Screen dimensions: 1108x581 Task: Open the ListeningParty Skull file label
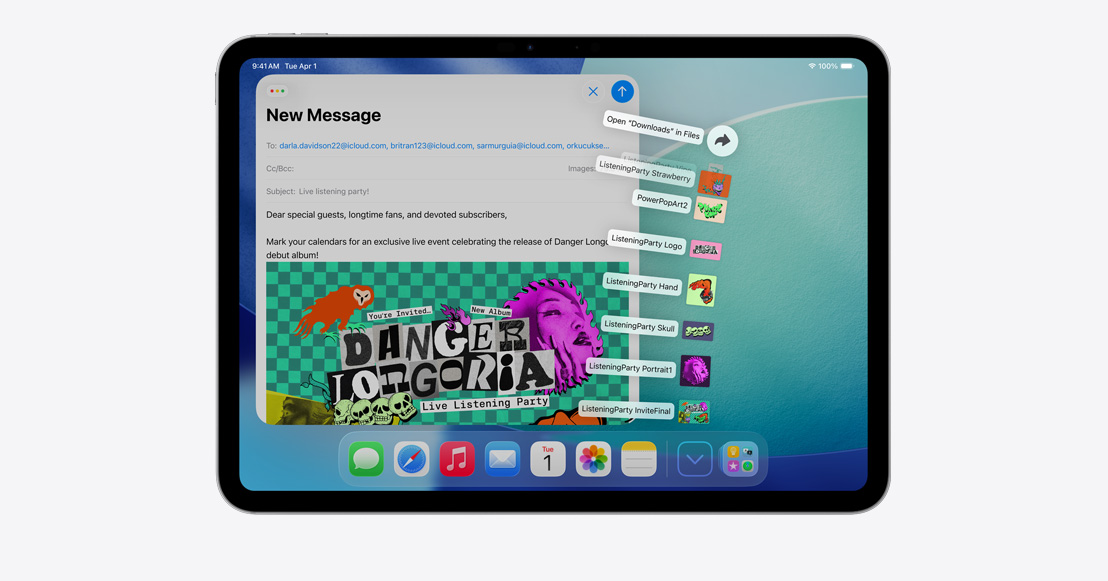pyautogui.click(x=640, y=326)
